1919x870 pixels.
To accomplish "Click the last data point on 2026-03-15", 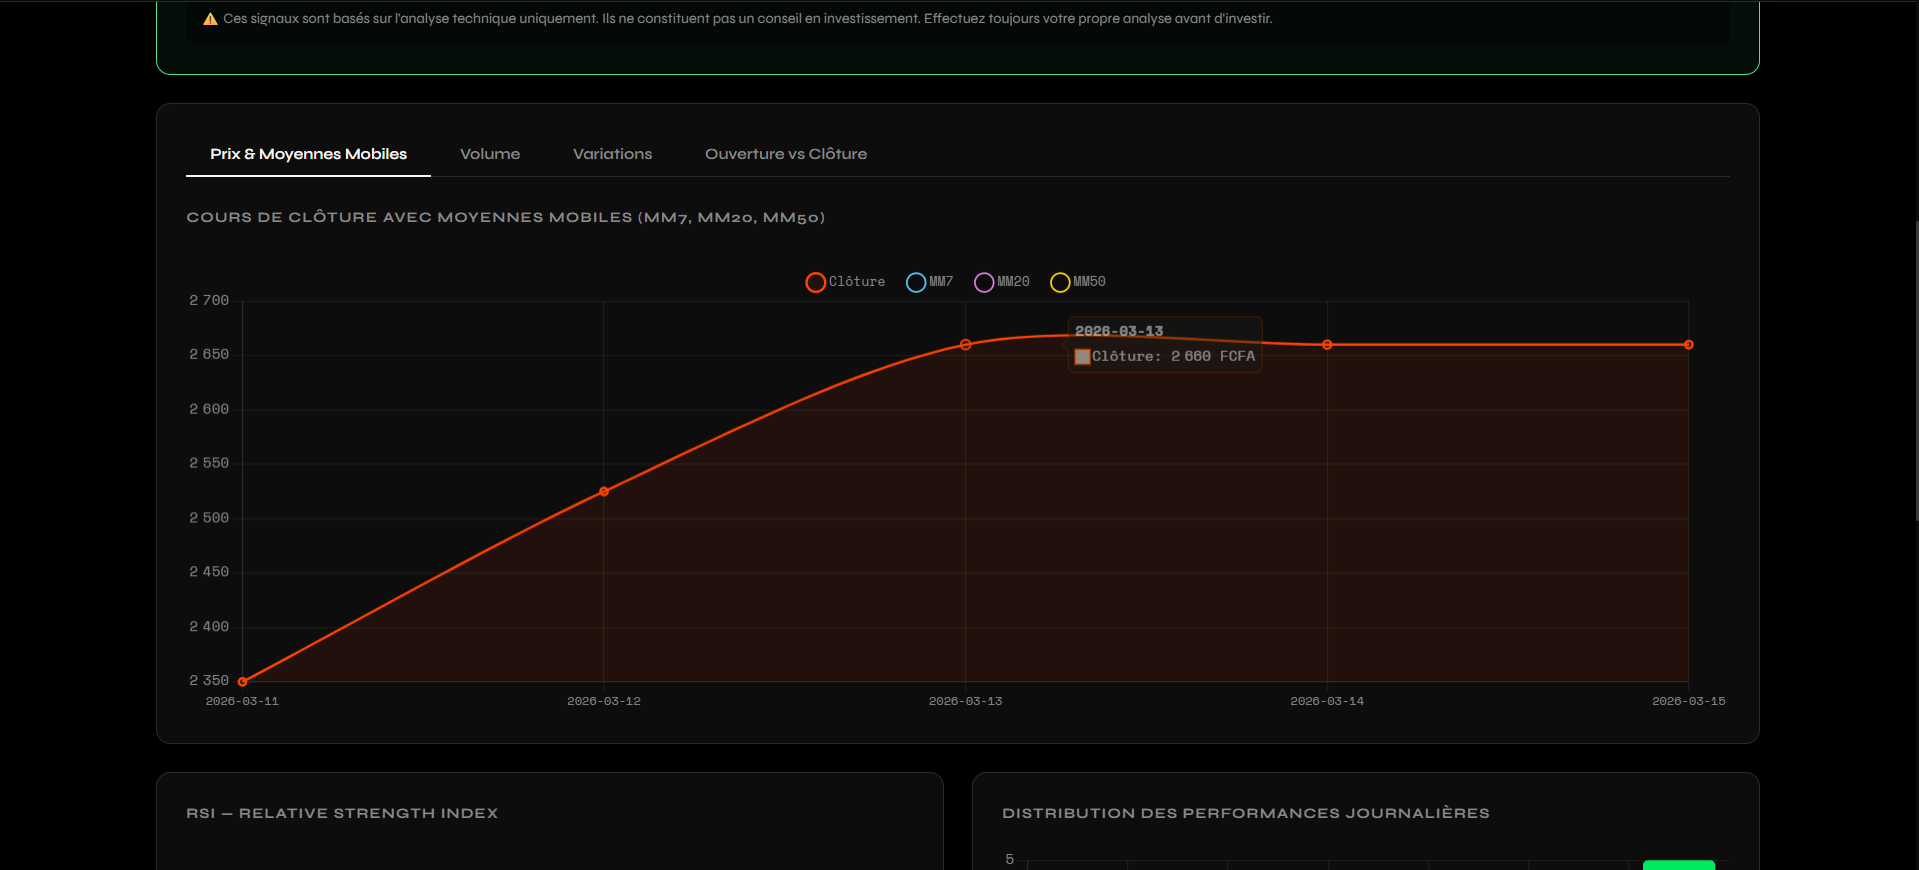I will pos(1688,345).
